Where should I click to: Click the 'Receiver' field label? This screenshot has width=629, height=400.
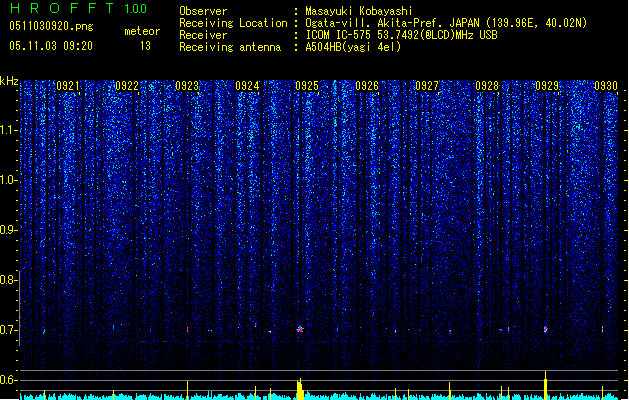[x=203, y=35]
